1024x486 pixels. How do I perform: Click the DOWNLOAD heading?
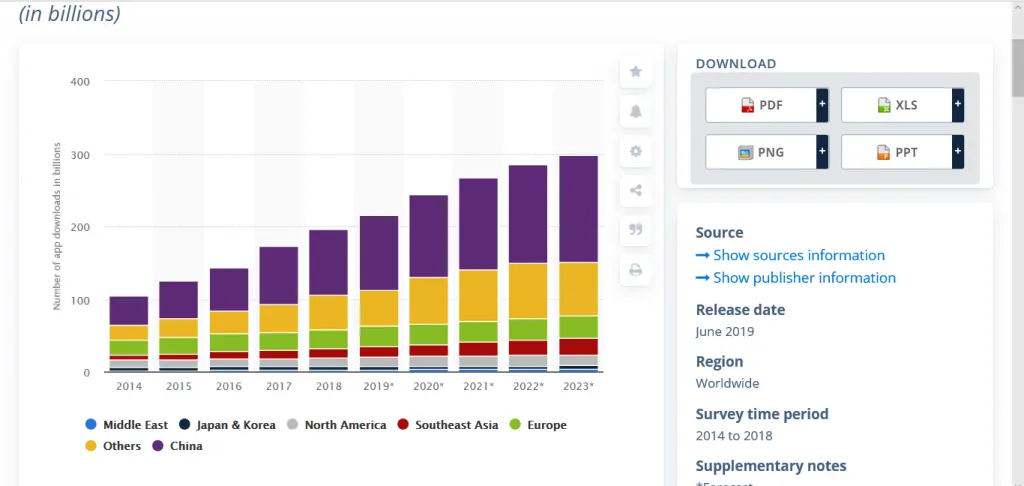click(736, 64)
